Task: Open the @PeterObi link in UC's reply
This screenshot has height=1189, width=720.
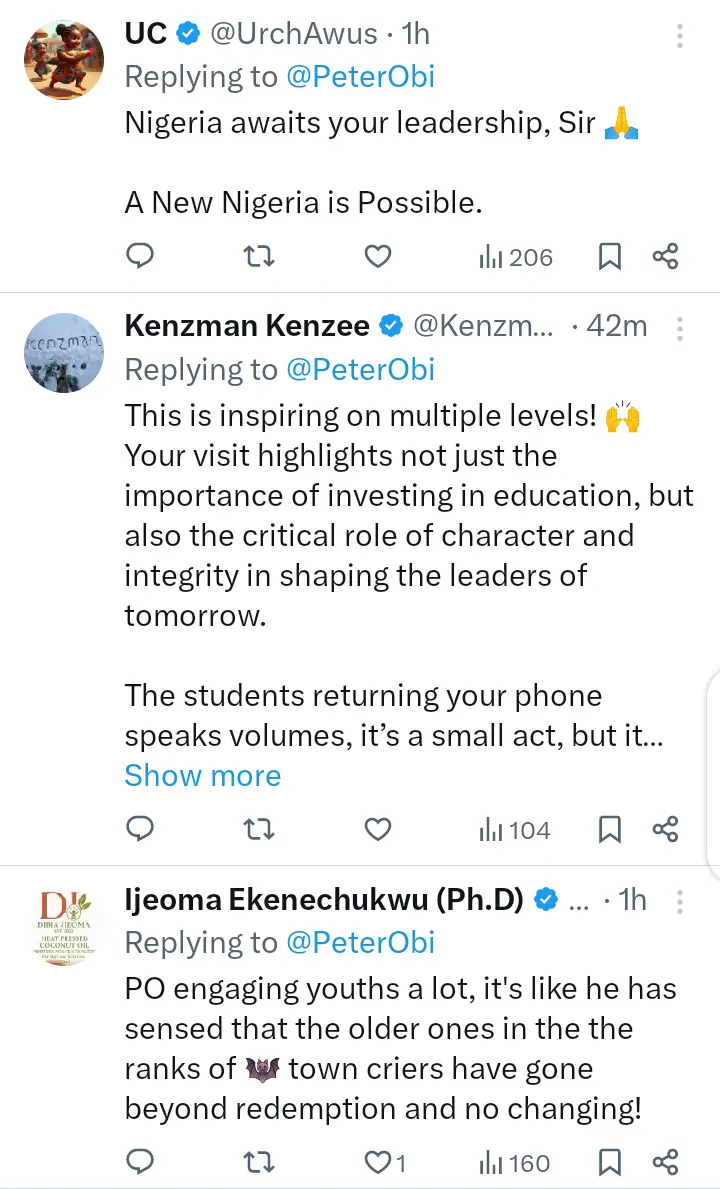Action: pos(360,76)
